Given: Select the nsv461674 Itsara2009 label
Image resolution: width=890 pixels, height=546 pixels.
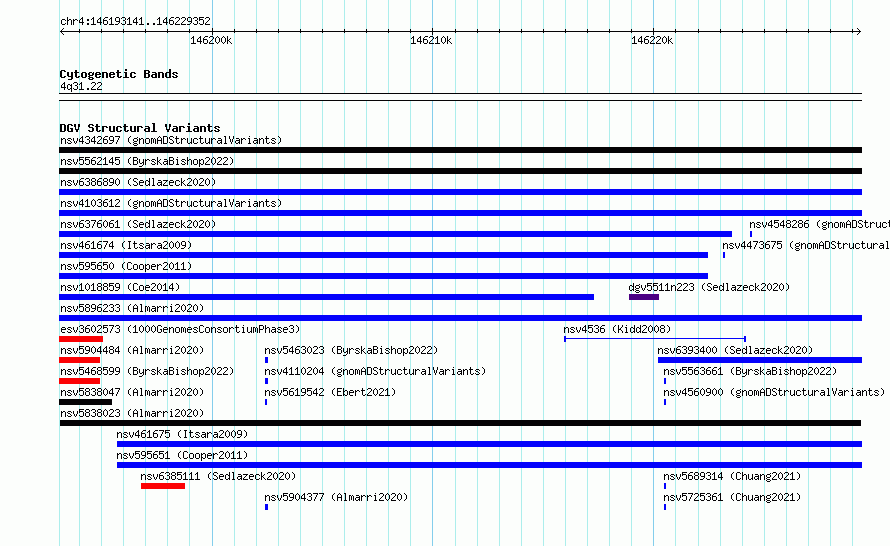Looking at the screenshot, I should pyautogui.click(x=126, y=245).
